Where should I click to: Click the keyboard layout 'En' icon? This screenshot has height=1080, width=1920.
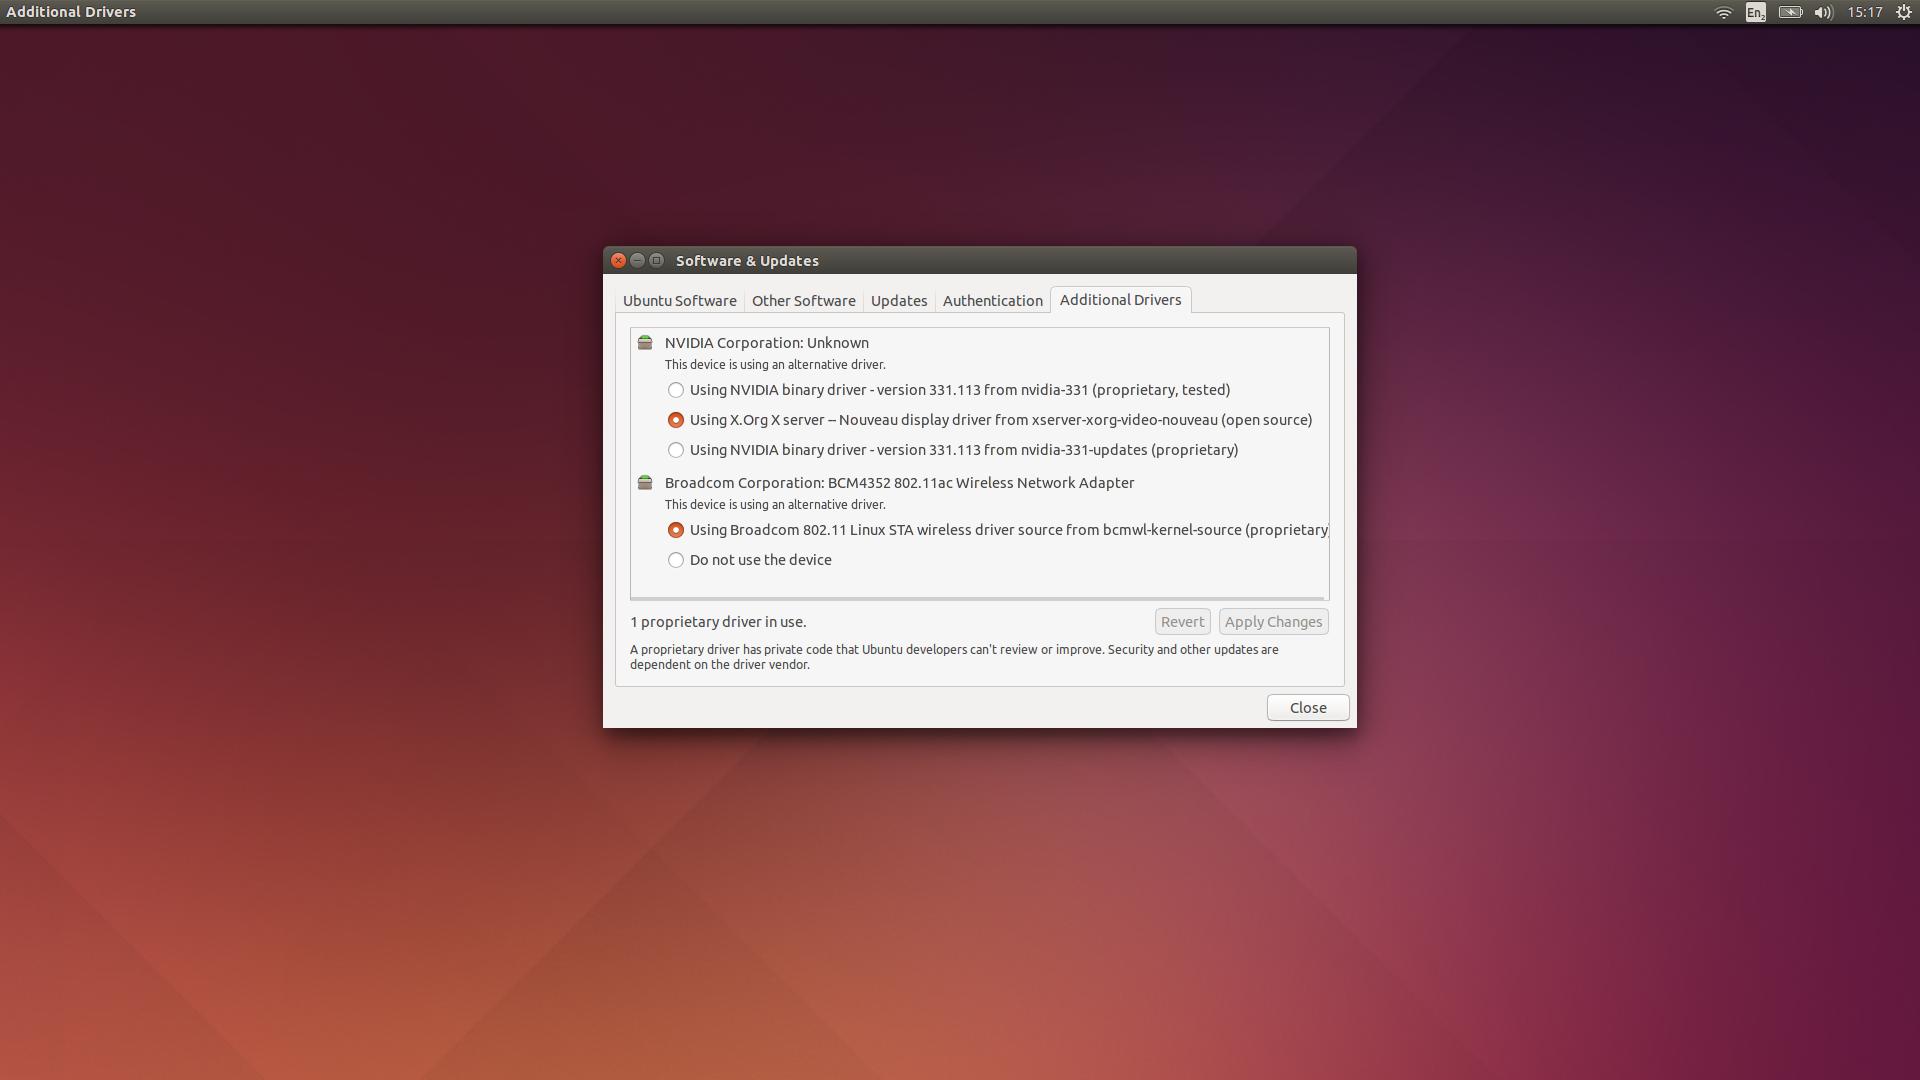(x=1754, y=12)
